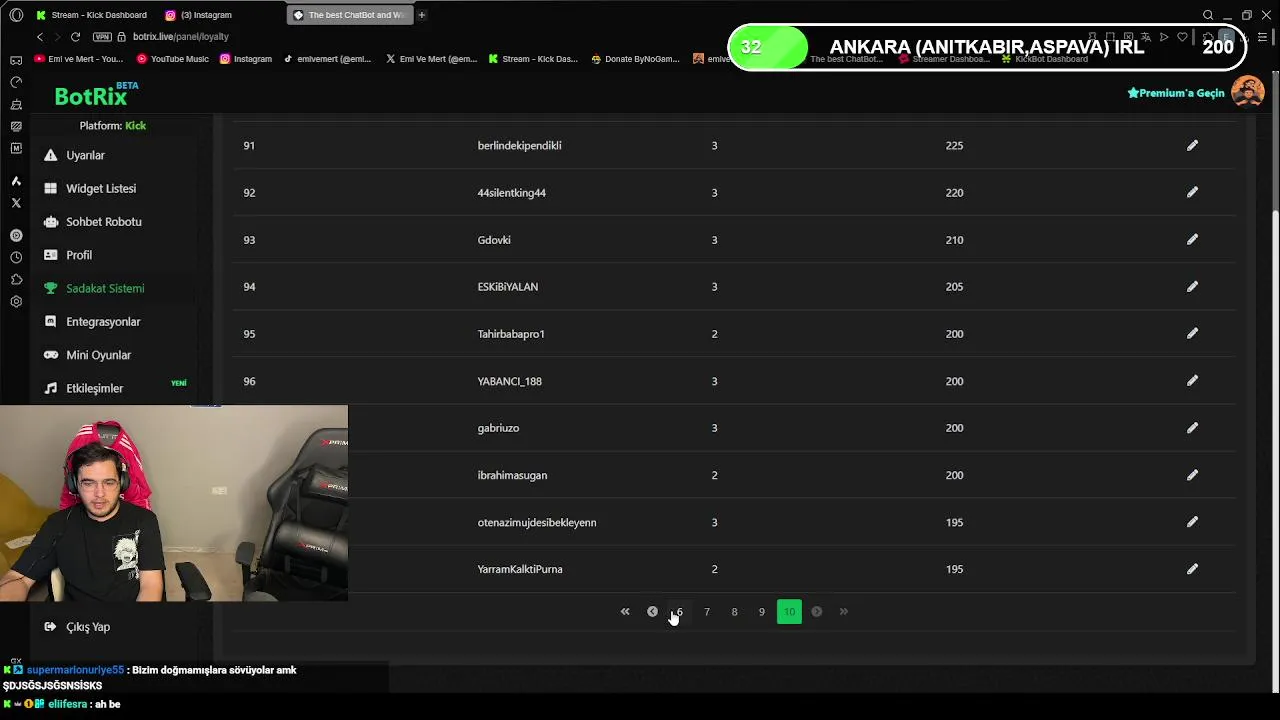The image size is (1280, 720).
Task: Open the emivemert TikTok bookmark
Action: point(327,59)
